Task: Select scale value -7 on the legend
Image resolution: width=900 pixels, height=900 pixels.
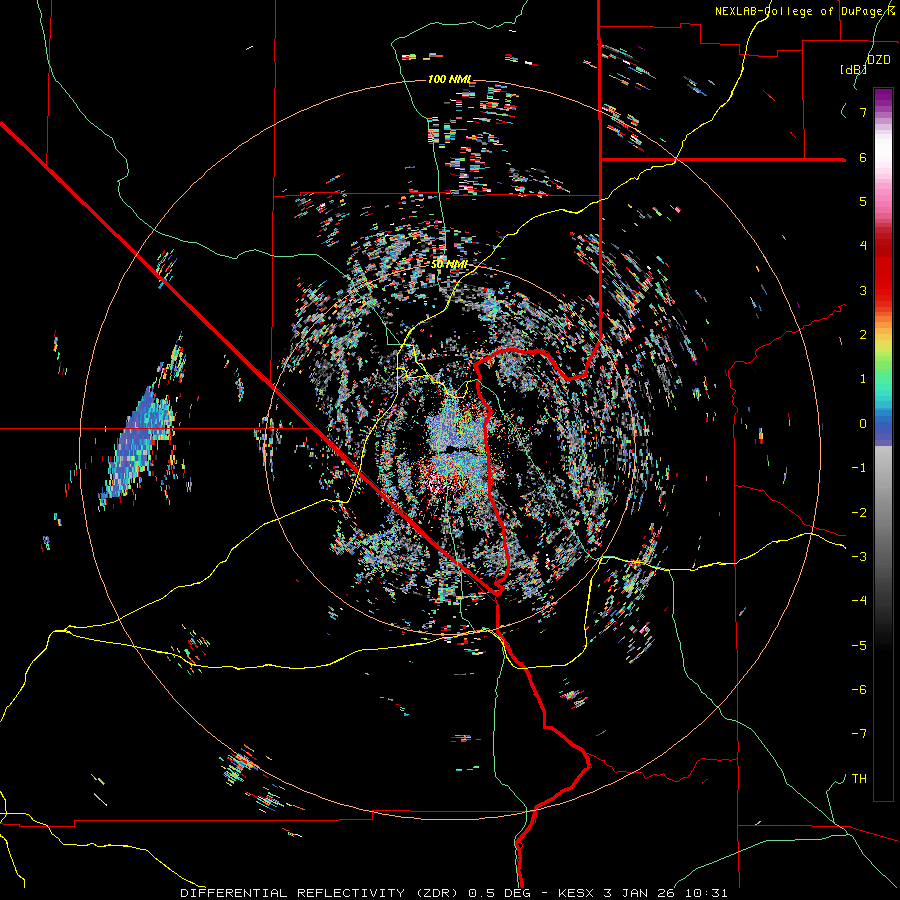Action: click(x=859, y=734)
